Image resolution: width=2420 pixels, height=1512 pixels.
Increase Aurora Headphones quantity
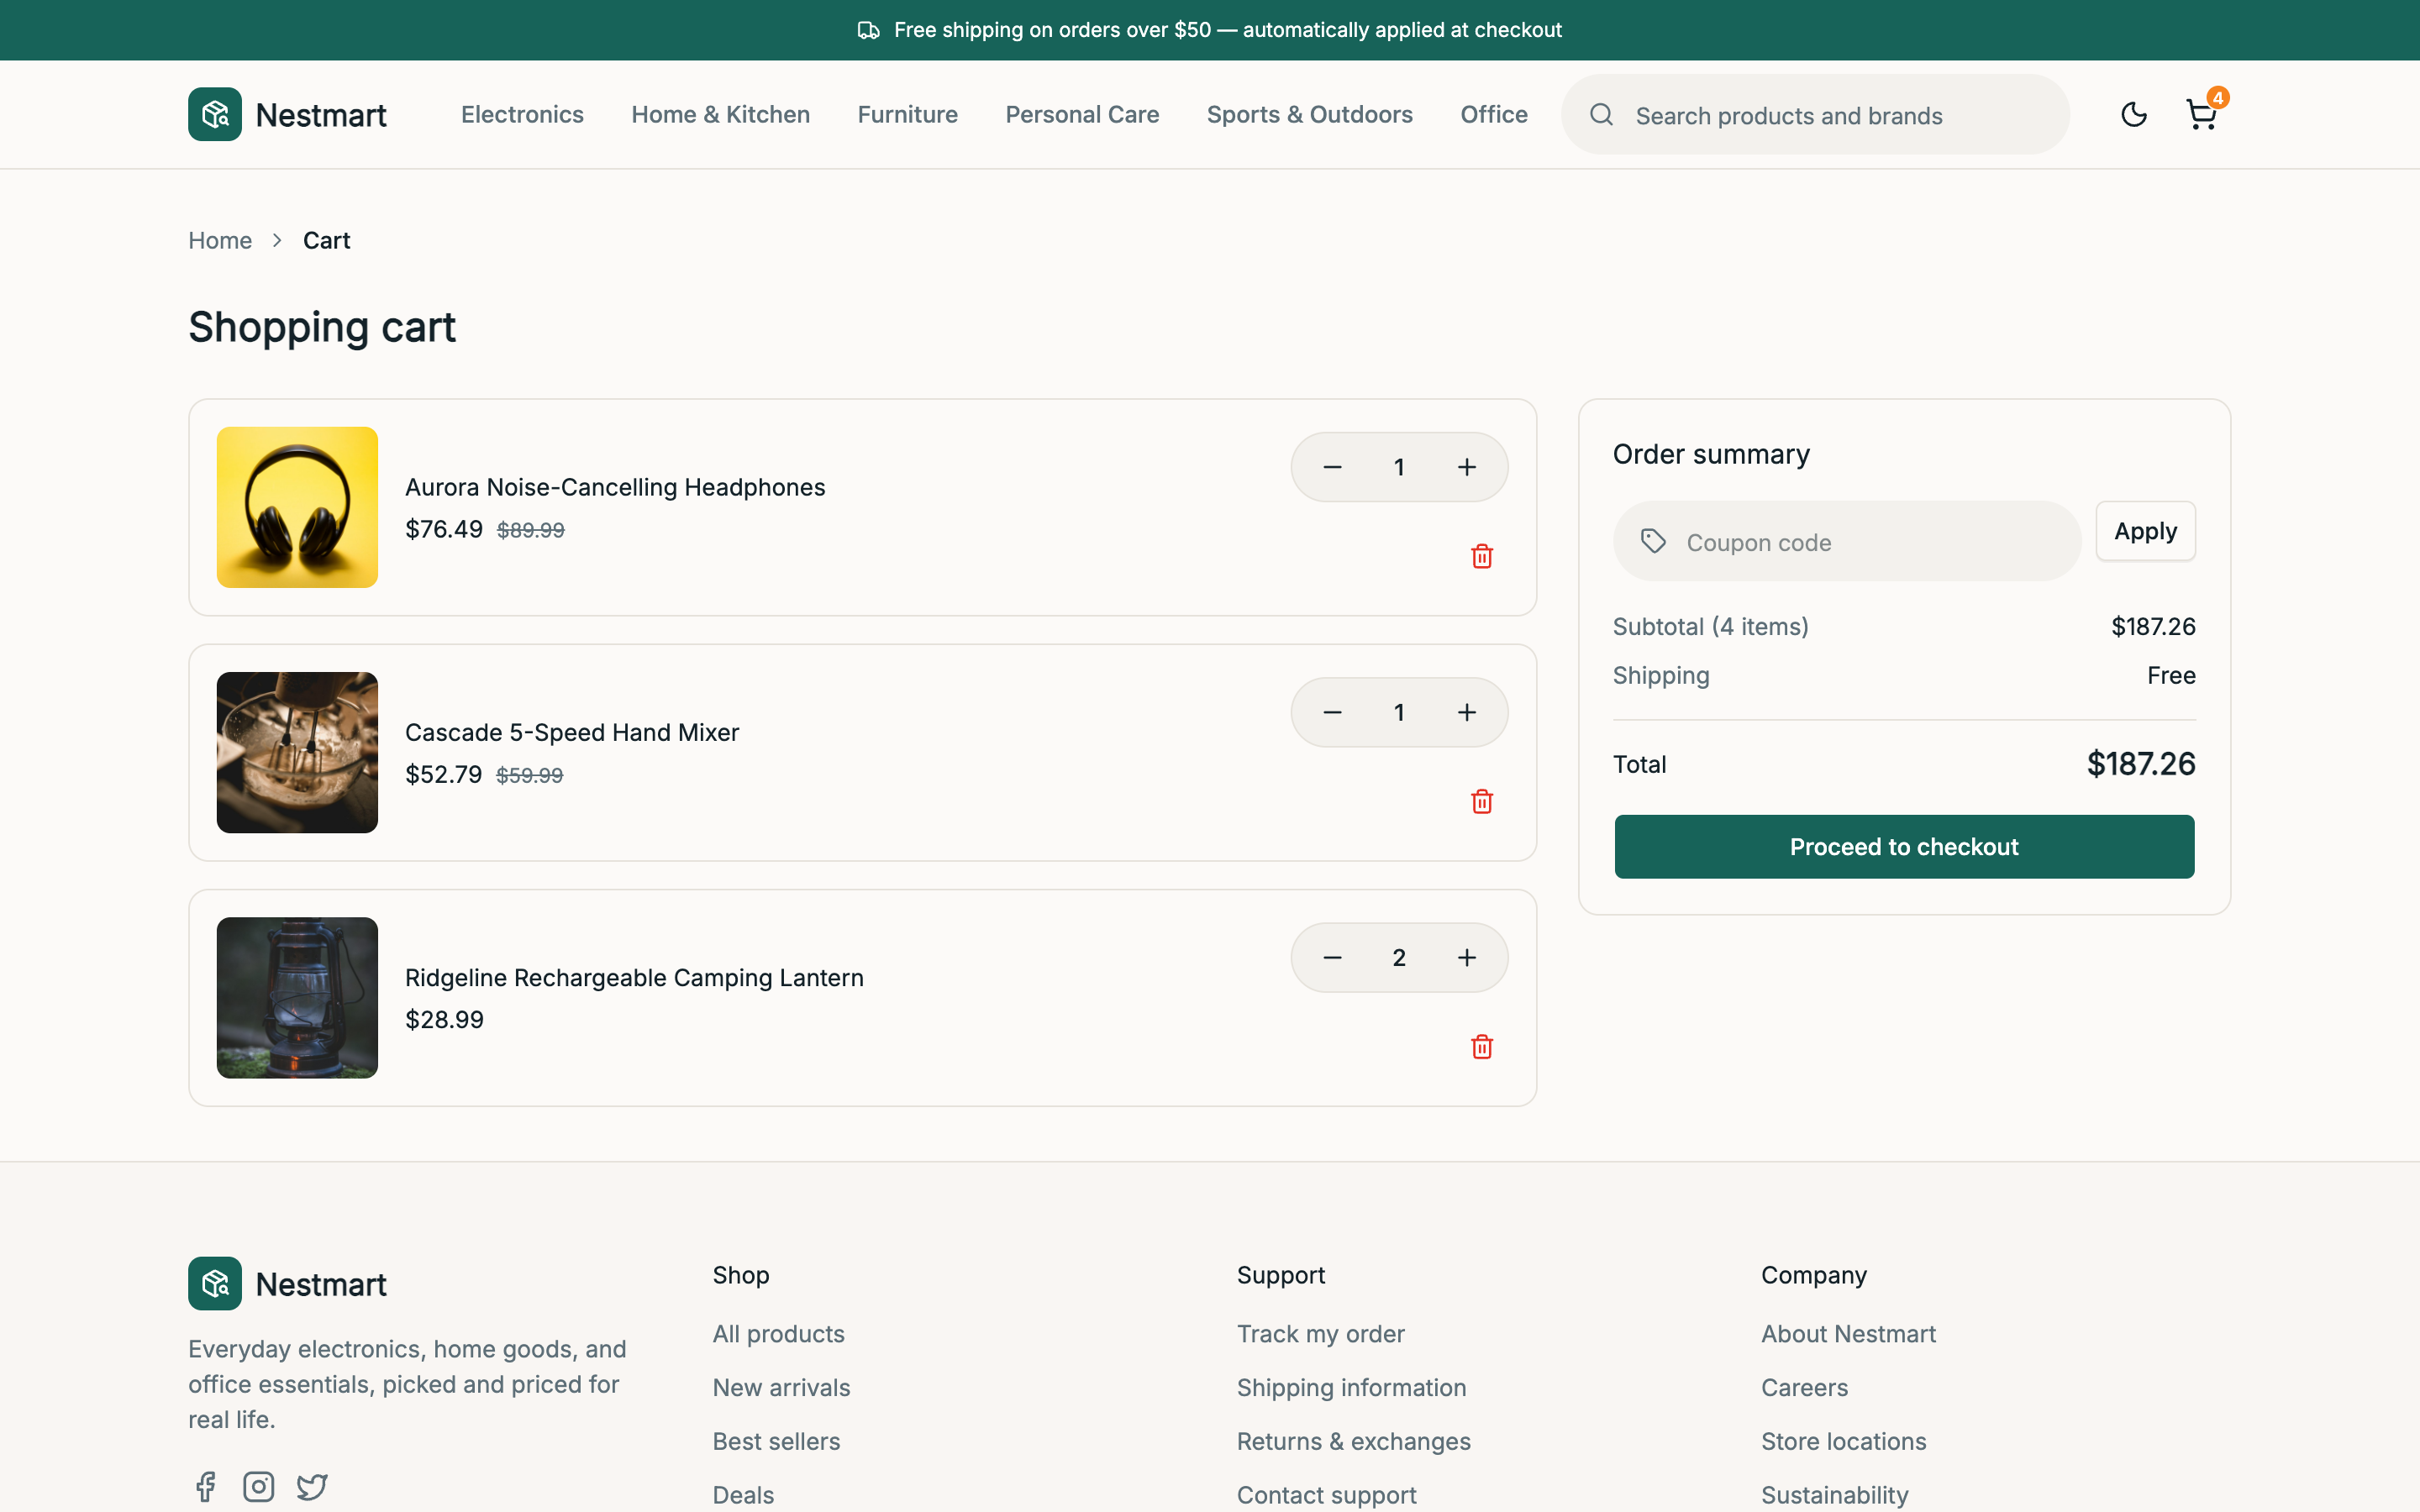click(x=1466, y=467)
